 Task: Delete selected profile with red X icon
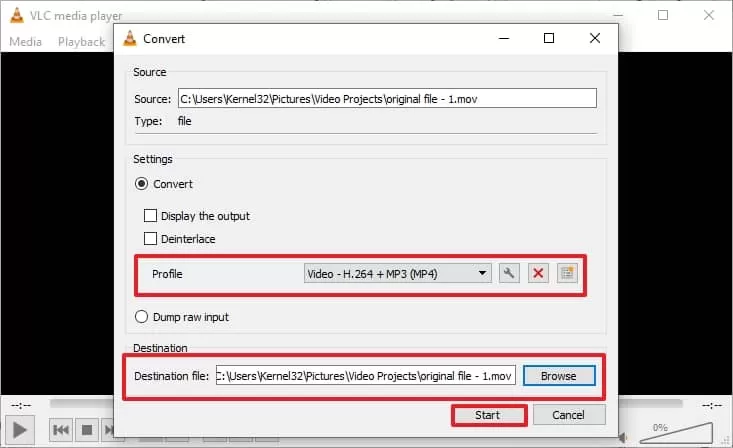538,273
